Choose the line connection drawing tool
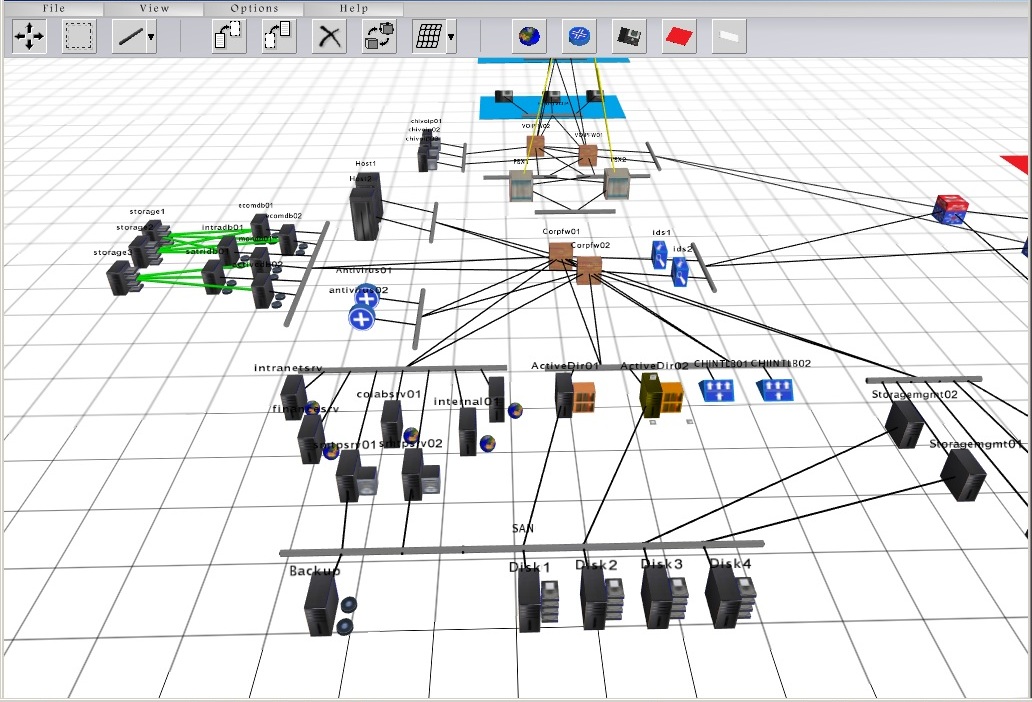Image resolution: width=1032 pixels, height=702 pixels. click(128, 36)
